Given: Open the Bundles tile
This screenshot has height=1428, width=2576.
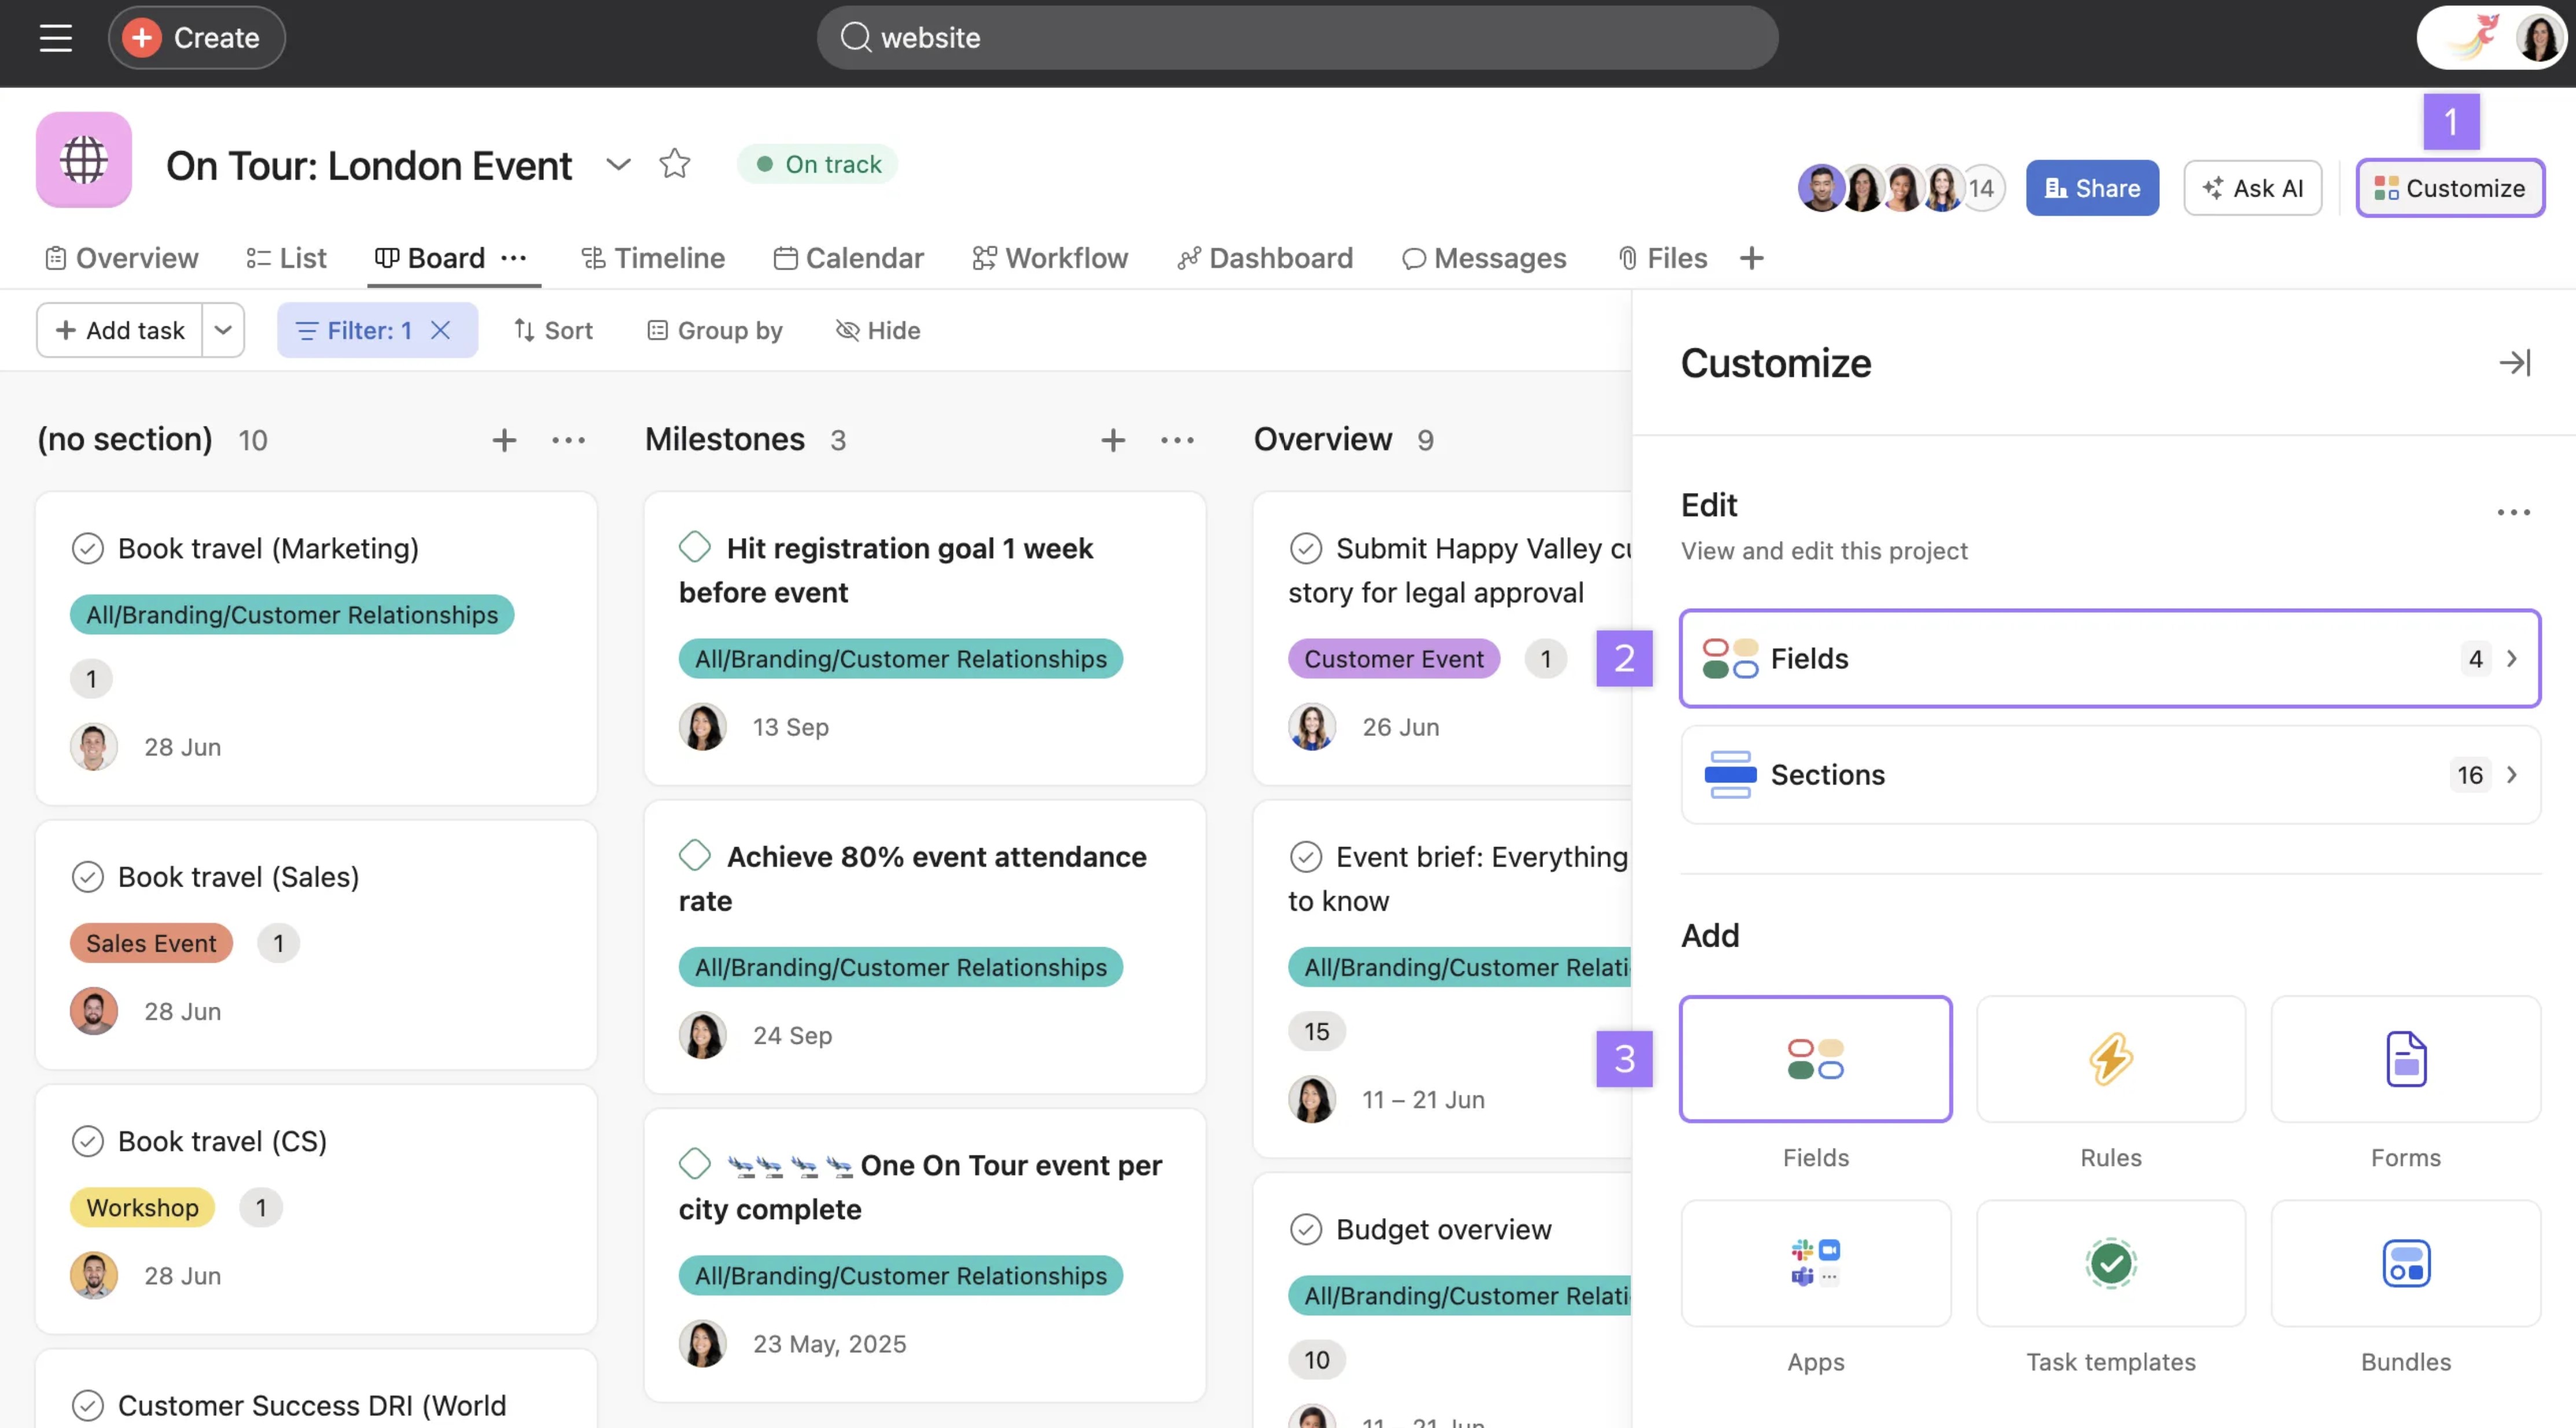Looking at the screenshot, I should pyautogui.click(x=2405, y=1264).
